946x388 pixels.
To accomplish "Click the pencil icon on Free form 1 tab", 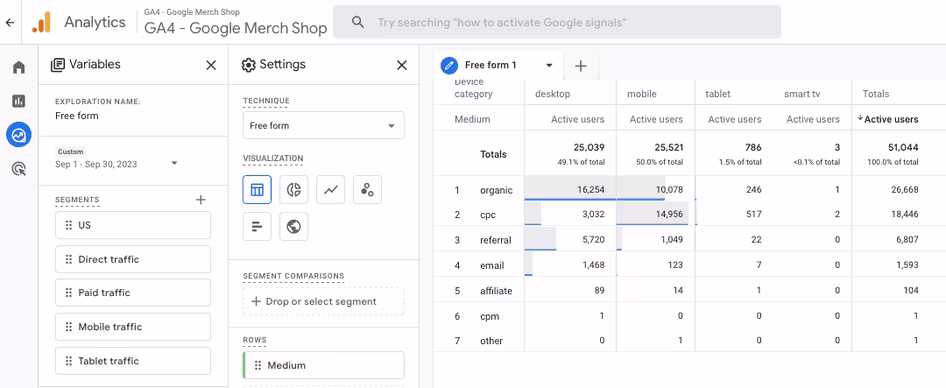I will coord(449,65).
